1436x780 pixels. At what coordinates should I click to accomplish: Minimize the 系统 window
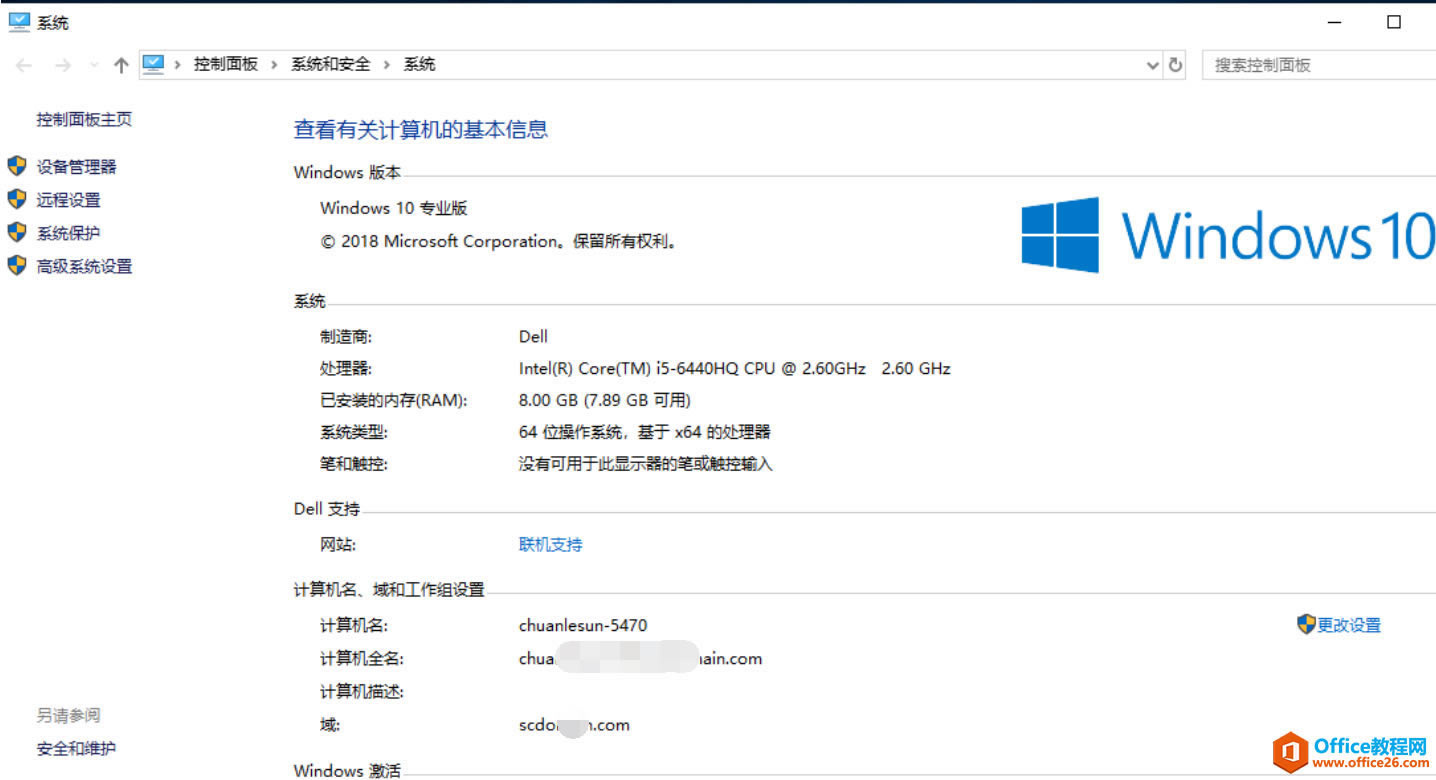(x=1334, y=22)
